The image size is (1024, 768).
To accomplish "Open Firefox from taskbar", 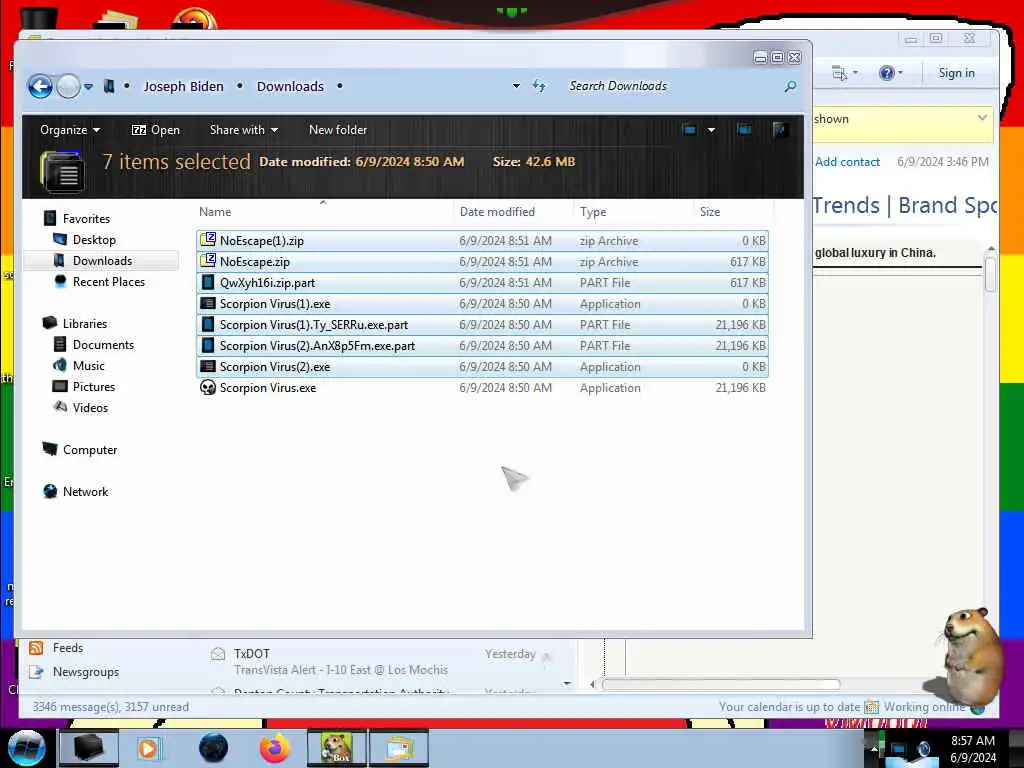I will (x=274, y=748).
